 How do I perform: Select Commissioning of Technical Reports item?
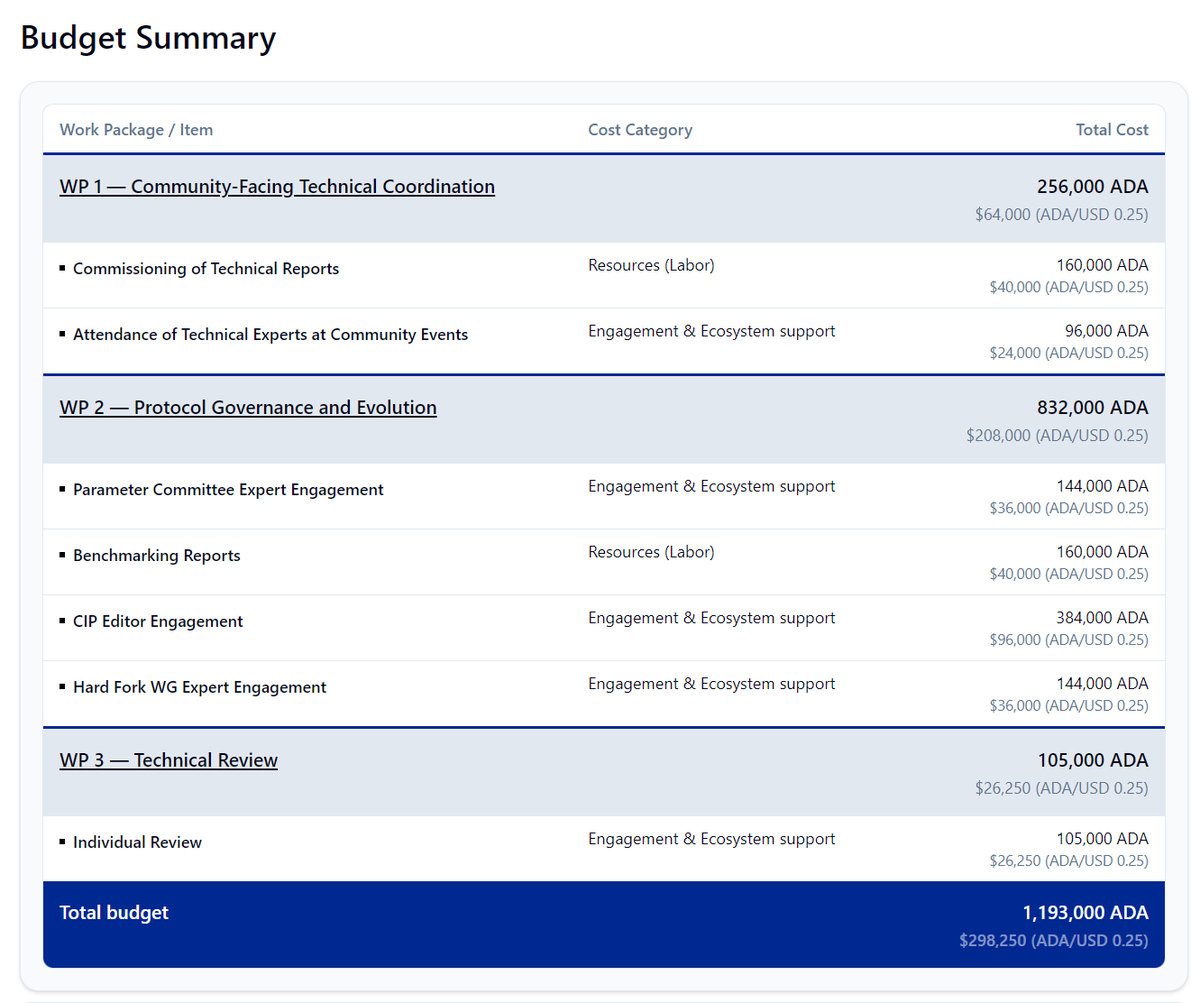[206, 269]
